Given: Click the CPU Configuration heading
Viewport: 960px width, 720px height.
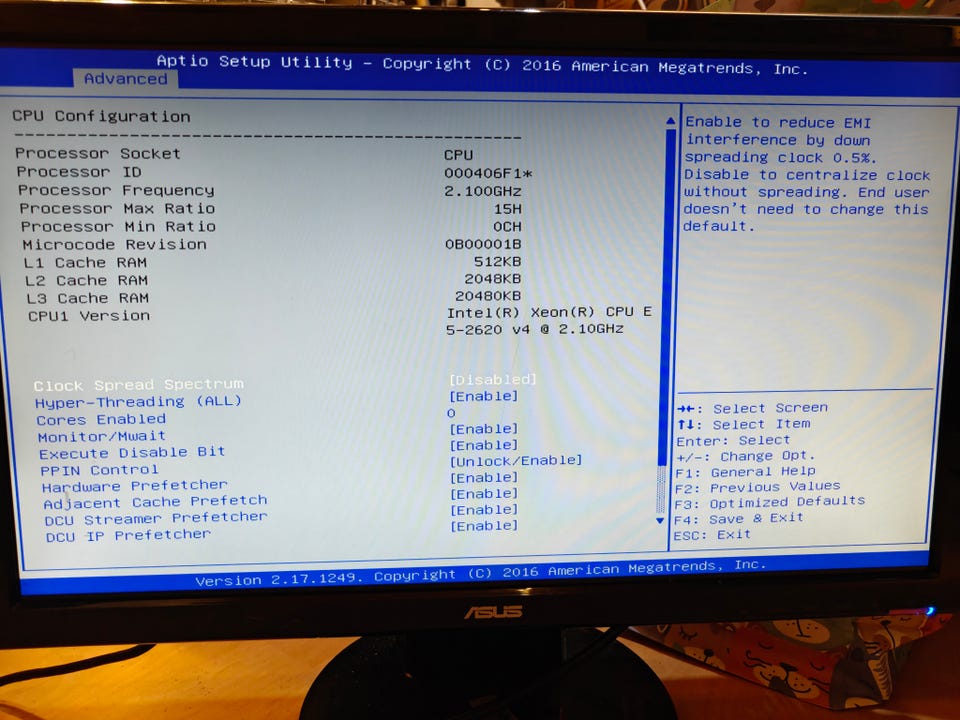Looking at the screenshot, I should [x=101, y=116].
